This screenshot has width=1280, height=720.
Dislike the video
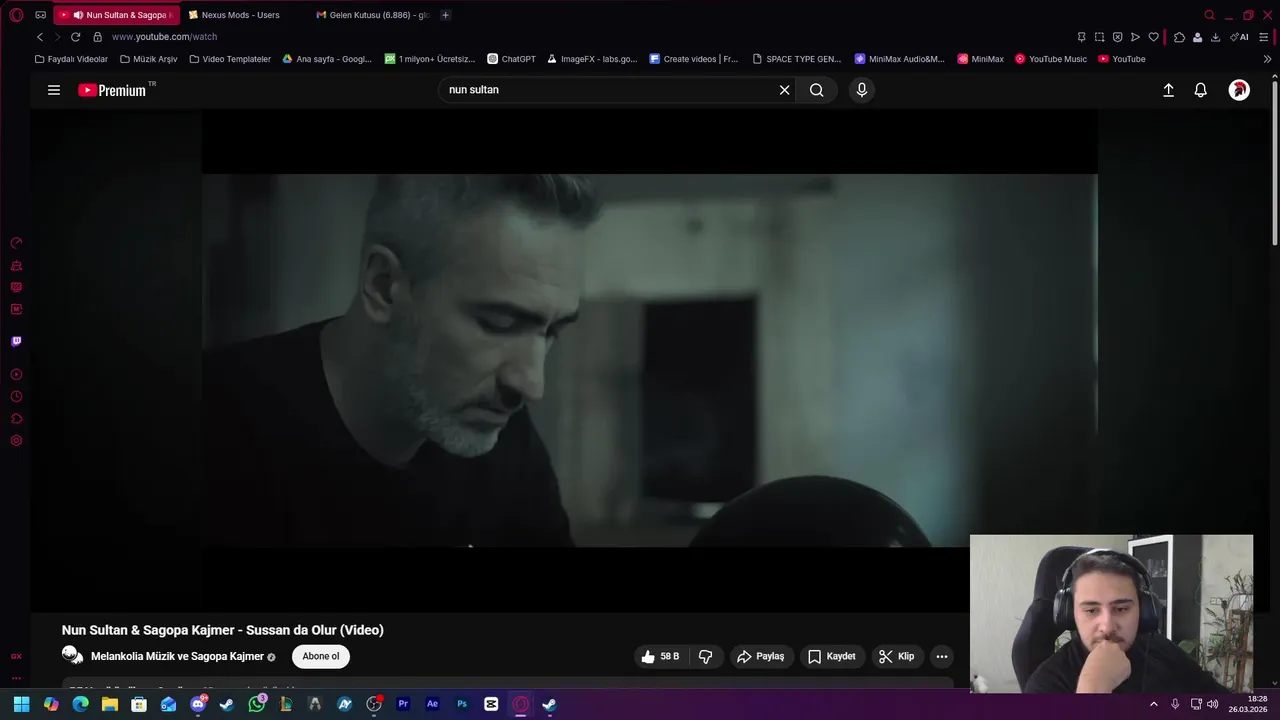click(705, 657)
